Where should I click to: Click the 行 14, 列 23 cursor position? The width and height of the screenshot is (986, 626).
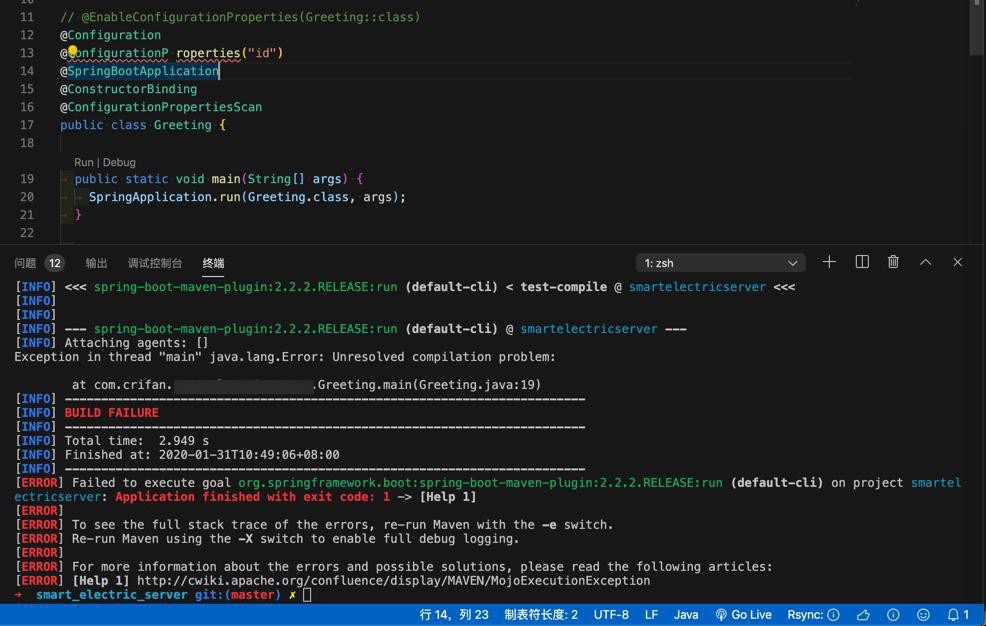point(453,615)
